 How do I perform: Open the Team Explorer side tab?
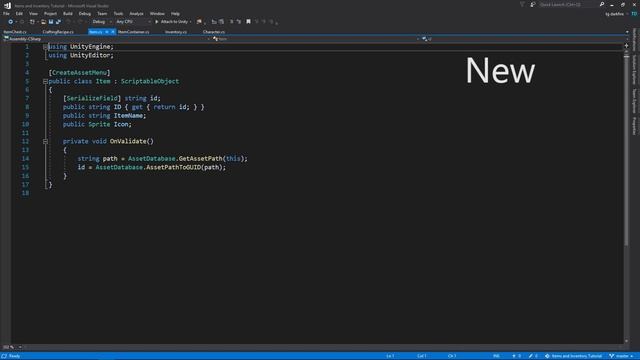(x=634, y=101)
